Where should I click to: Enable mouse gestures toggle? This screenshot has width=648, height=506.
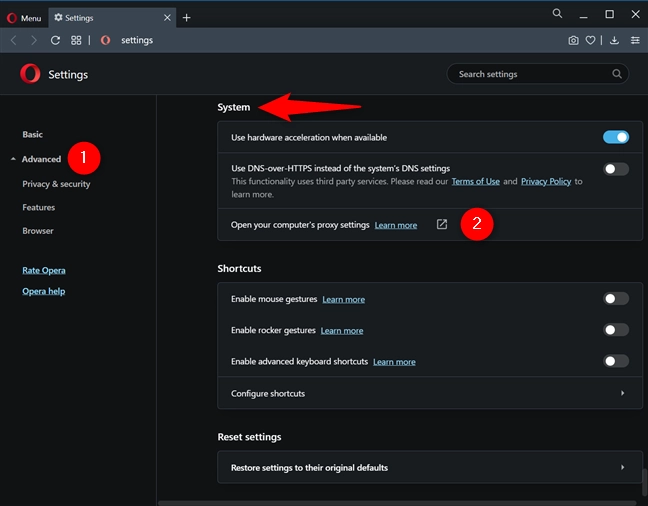pos(616,298)
